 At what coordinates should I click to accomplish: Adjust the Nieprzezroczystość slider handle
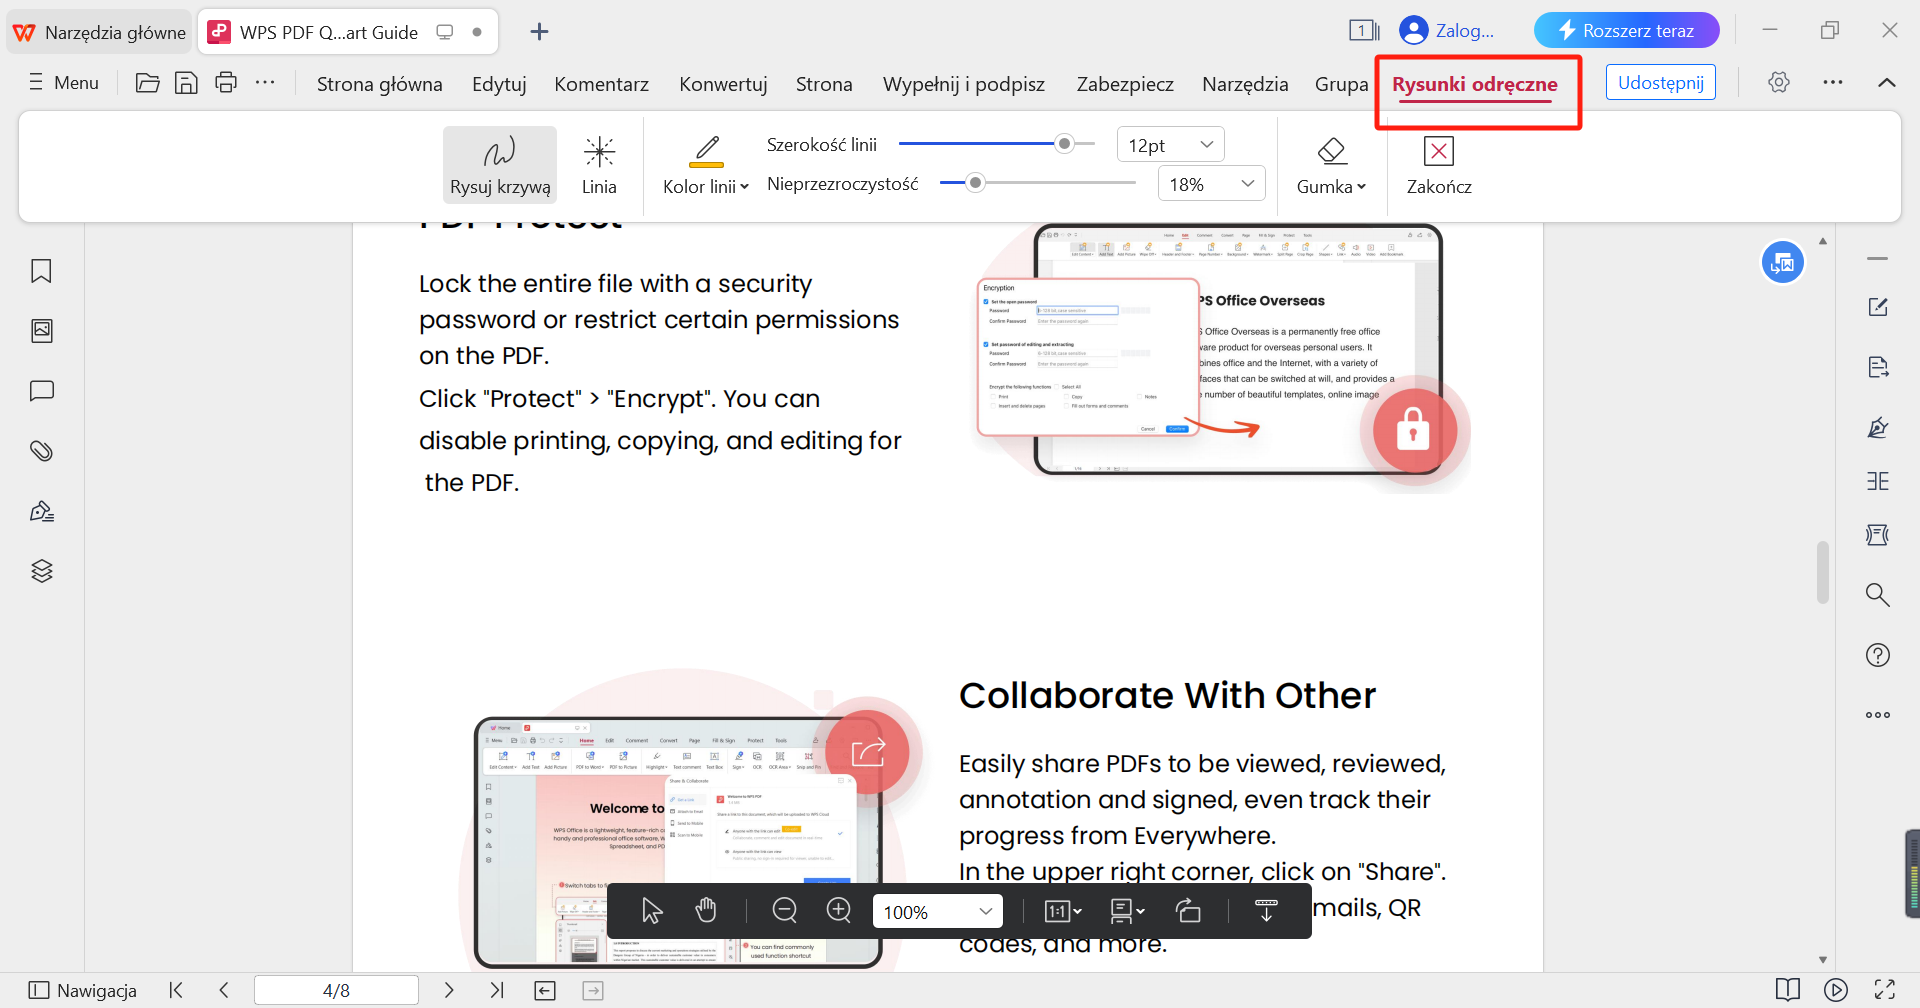pyautogui.click(x=976, y=183)
